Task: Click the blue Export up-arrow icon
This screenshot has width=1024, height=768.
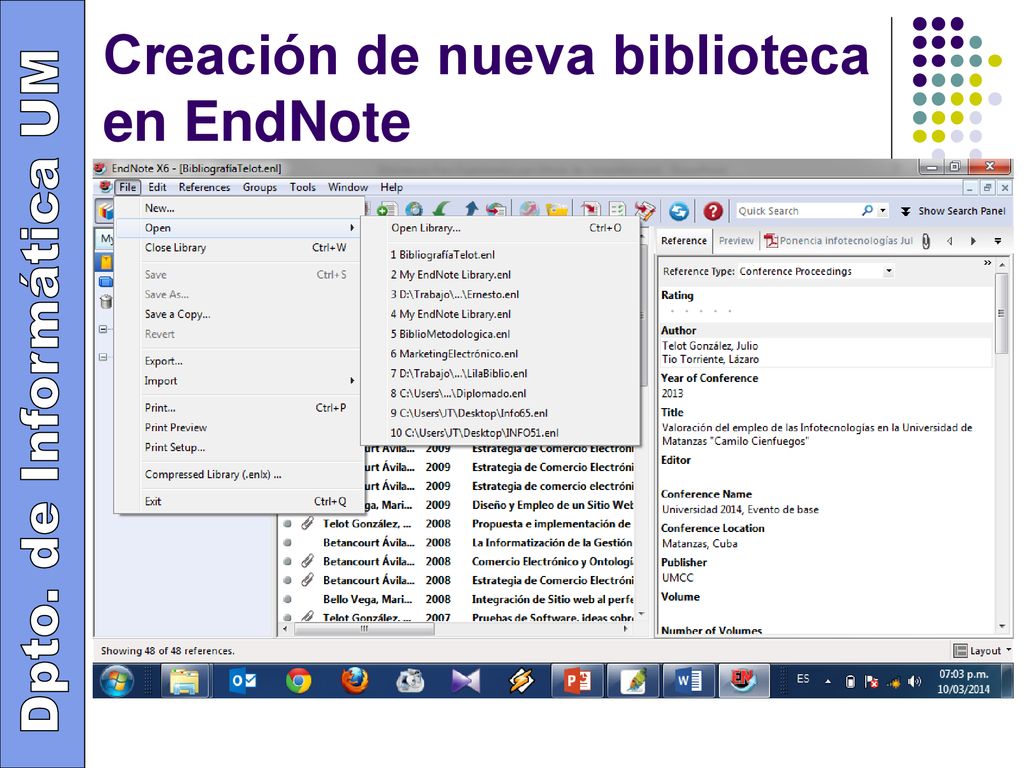Action: (x=470, y=210)
